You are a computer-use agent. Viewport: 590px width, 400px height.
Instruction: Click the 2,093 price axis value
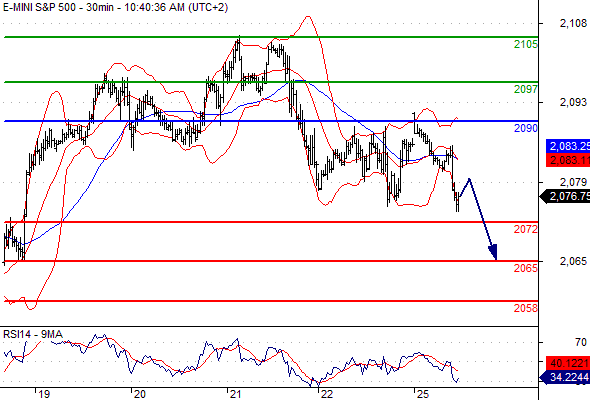(x=573, y=102)
